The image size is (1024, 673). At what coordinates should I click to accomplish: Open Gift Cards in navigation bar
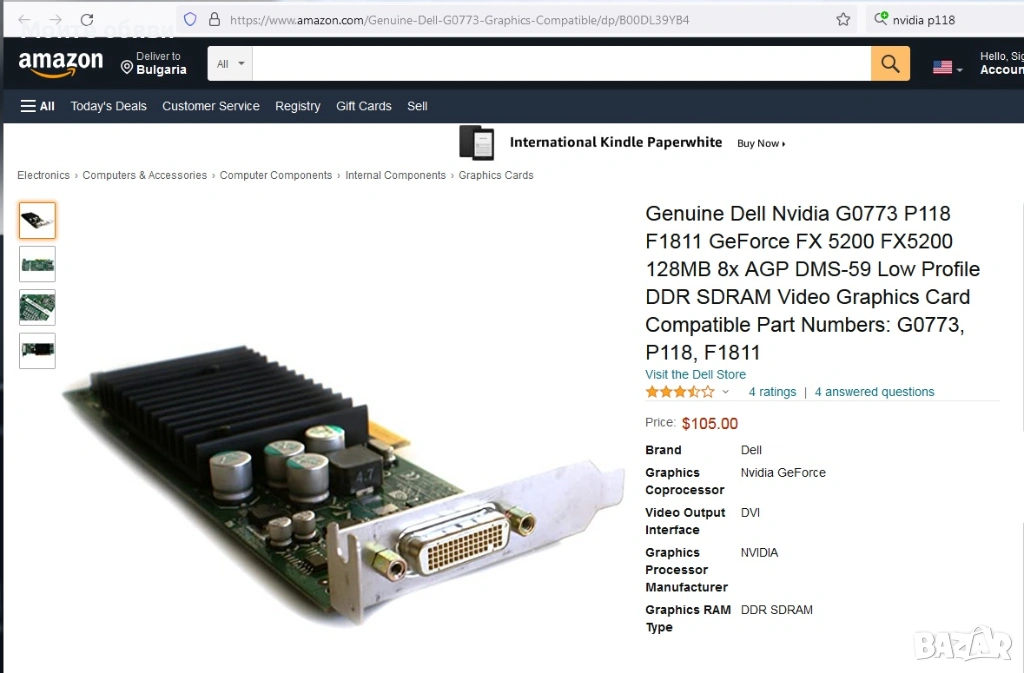(x=364, y=106)
